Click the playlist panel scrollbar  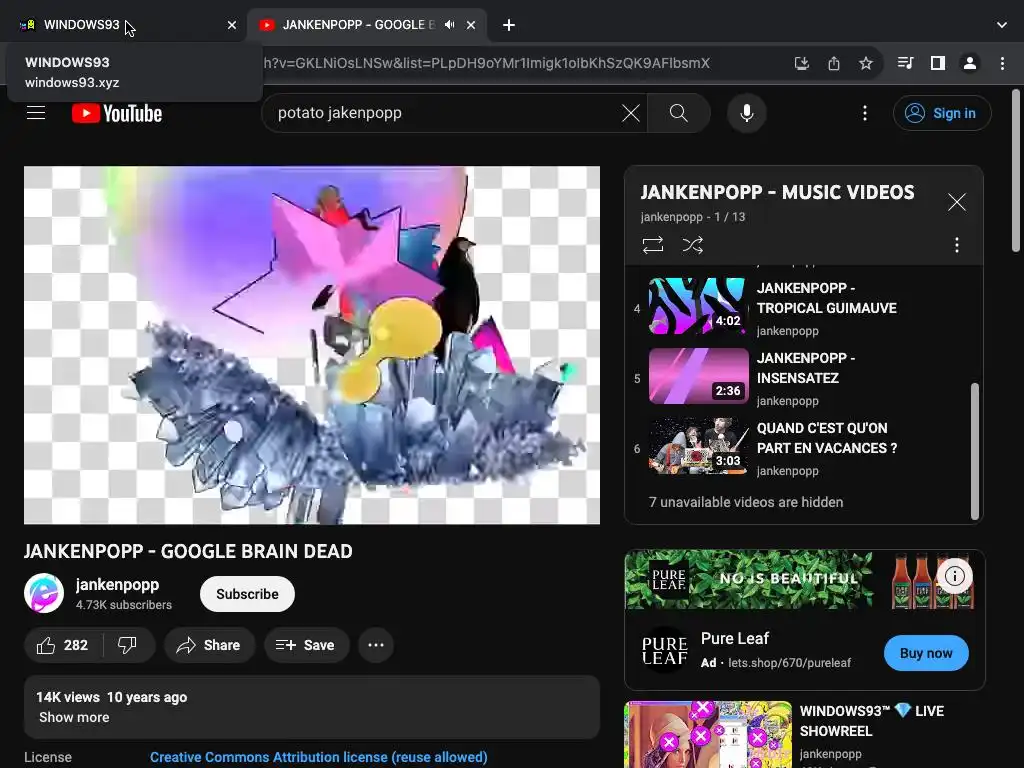click(x=974, y=451)
